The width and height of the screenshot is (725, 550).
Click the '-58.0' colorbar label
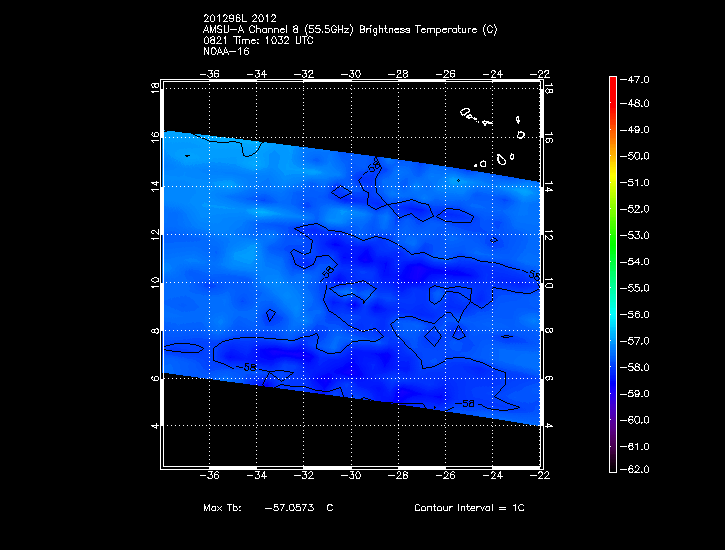pyautogui.click(x=634, y=367)
